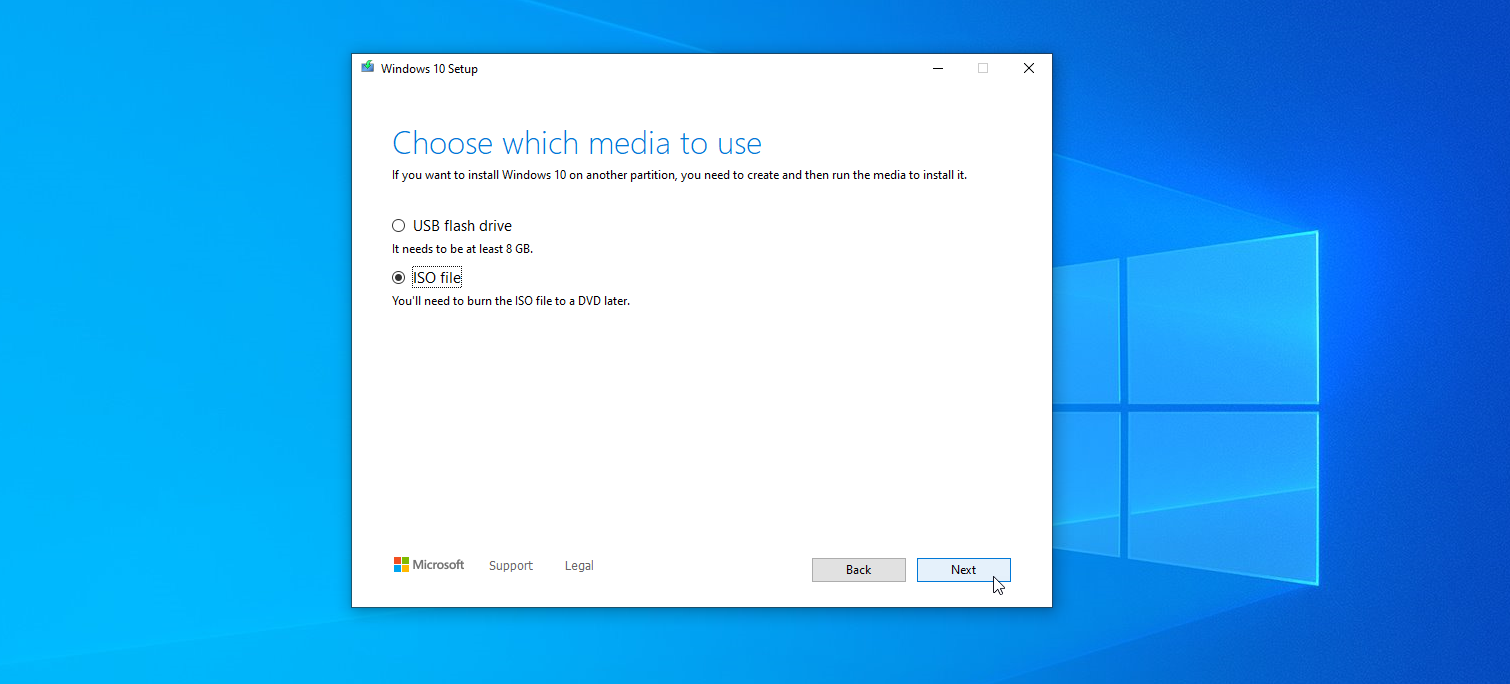Click the "USB flash drive" option label
The image size is (1510, 684).
(462, 226)
